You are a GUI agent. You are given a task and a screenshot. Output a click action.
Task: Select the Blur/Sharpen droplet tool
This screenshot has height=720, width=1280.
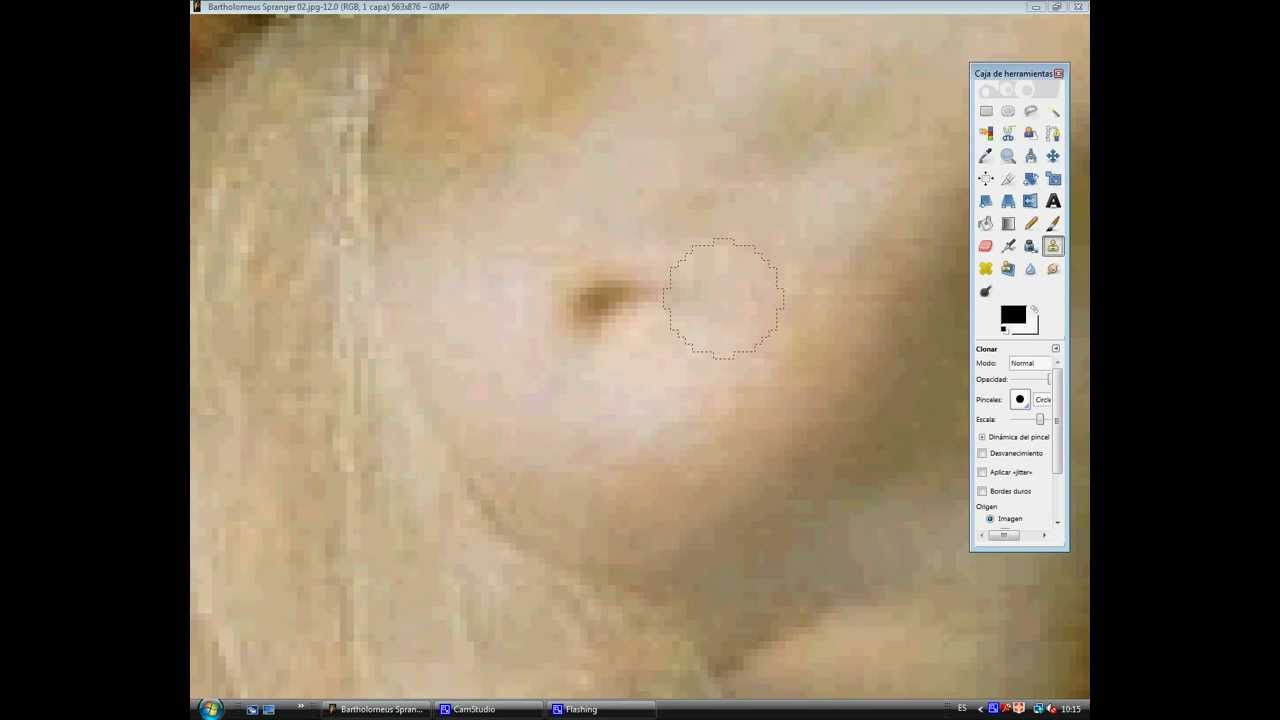pos(1030,269)
